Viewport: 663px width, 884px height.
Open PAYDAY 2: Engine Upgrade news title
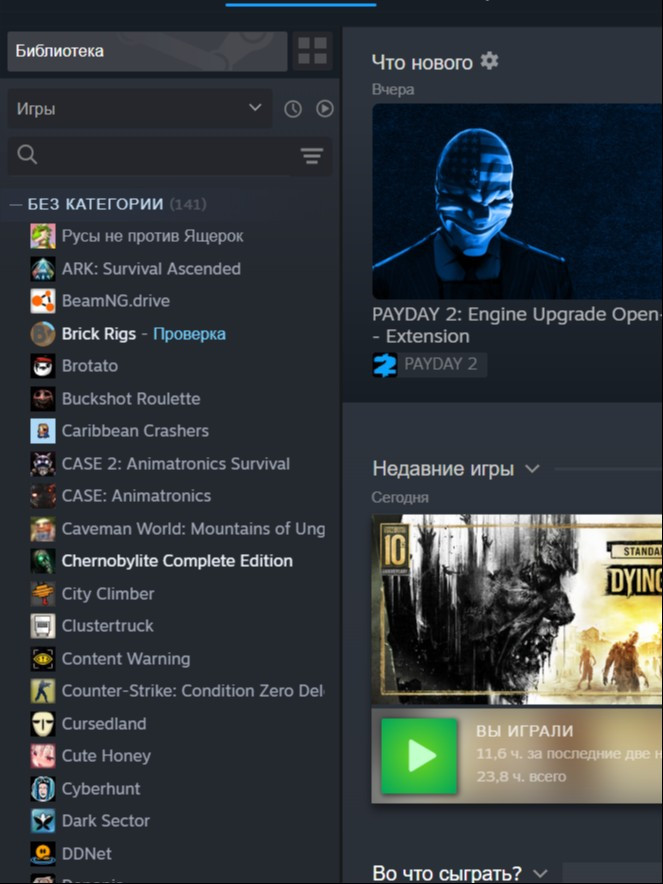[x=517, y=325]
